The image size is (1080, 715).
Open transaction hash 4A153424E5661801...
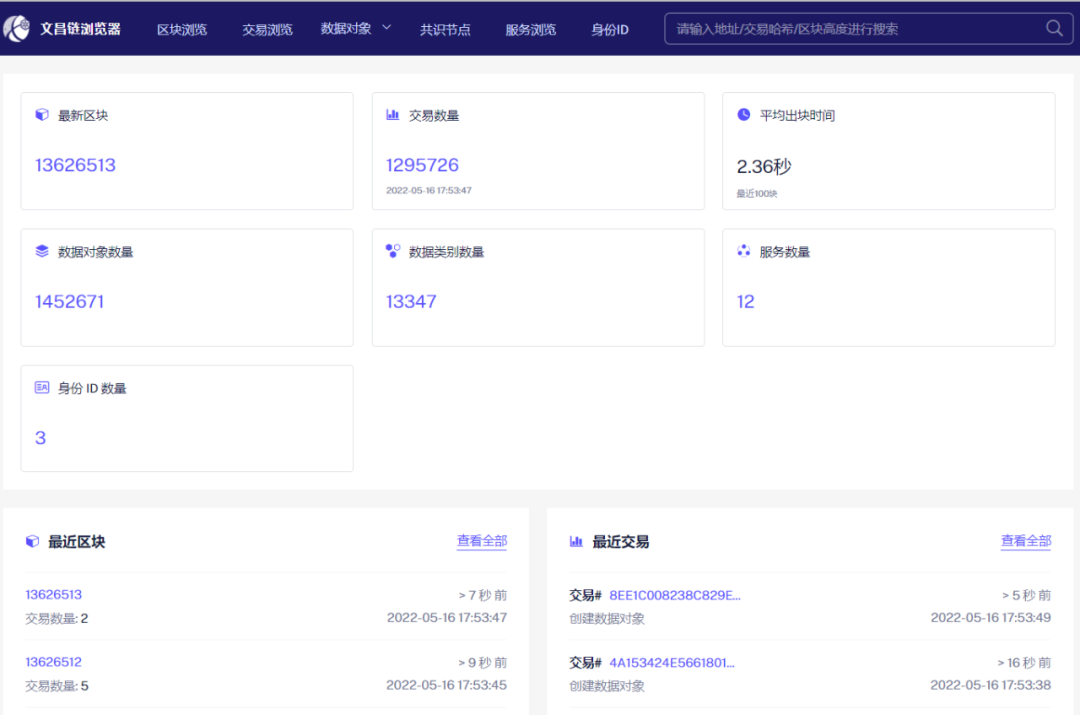pos(672,663)
